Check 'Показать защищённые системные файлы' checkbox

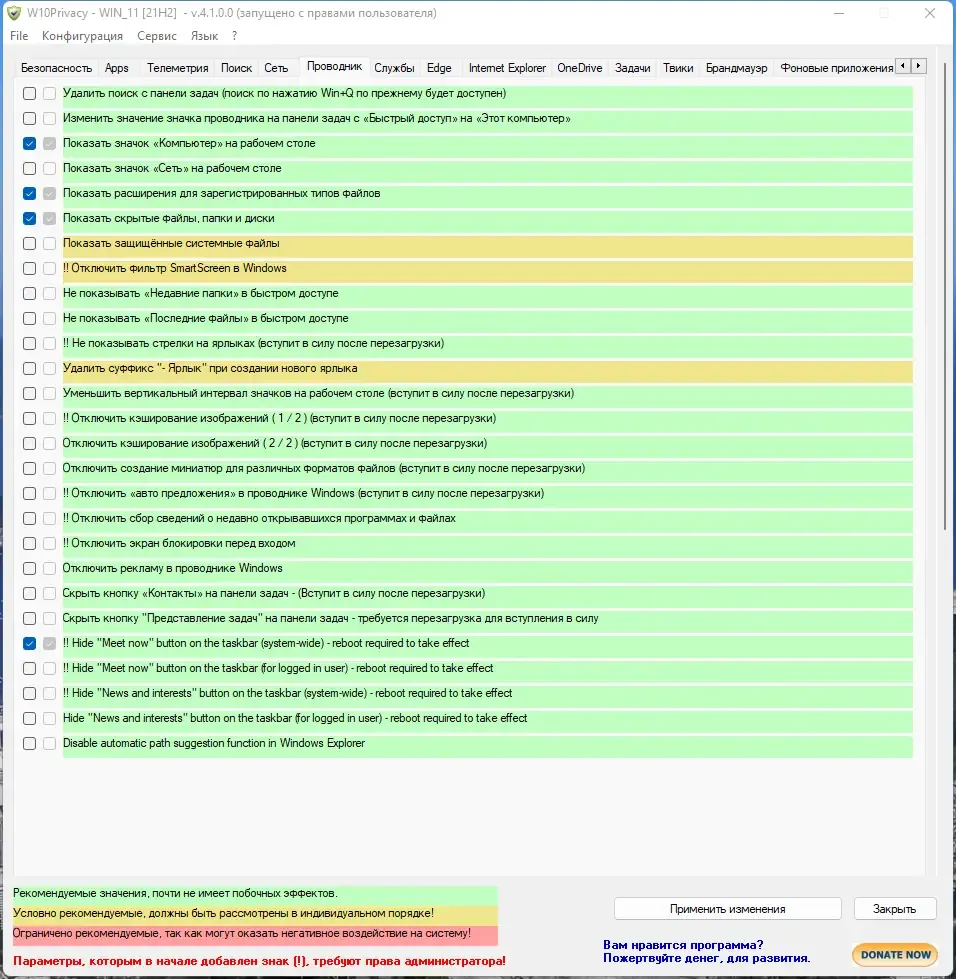[x=29, y=244]
